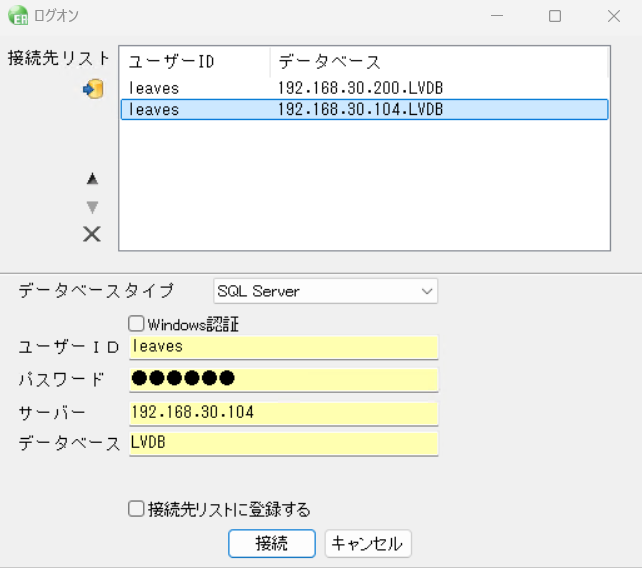This screenshot has width=642, height=571.
Task: Maximize the logon window
Action: tap(555, 16)
